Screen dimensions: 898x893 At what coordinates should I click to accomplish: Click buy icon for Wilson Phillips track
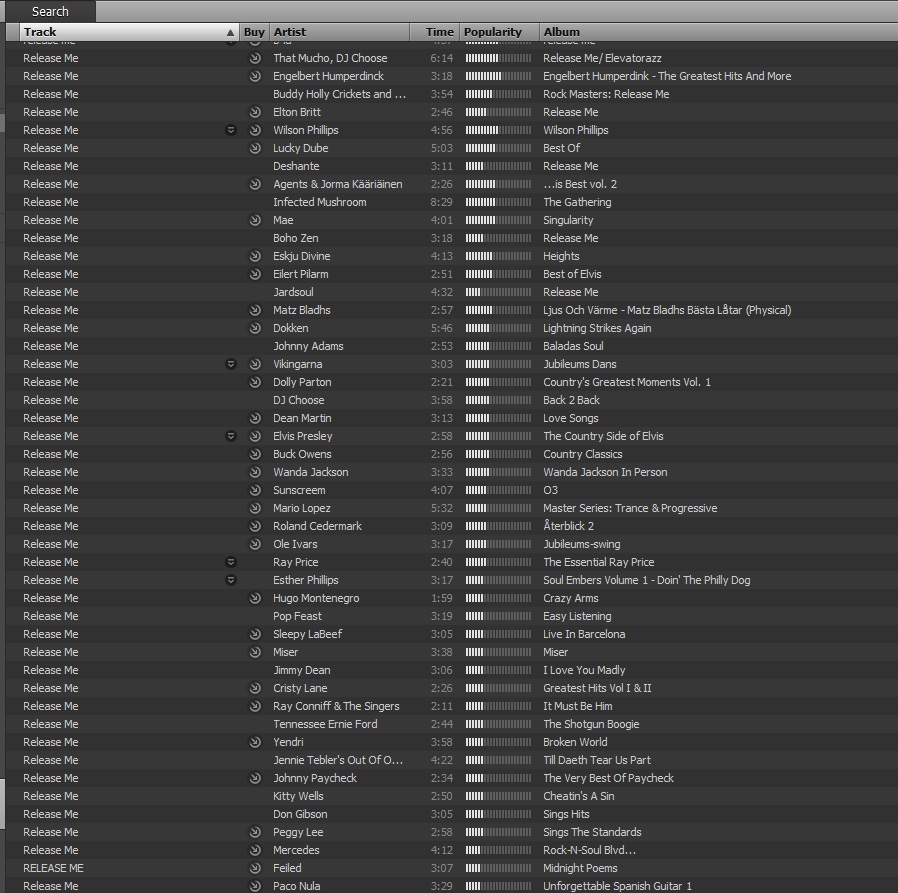click(x=255, y=130)
